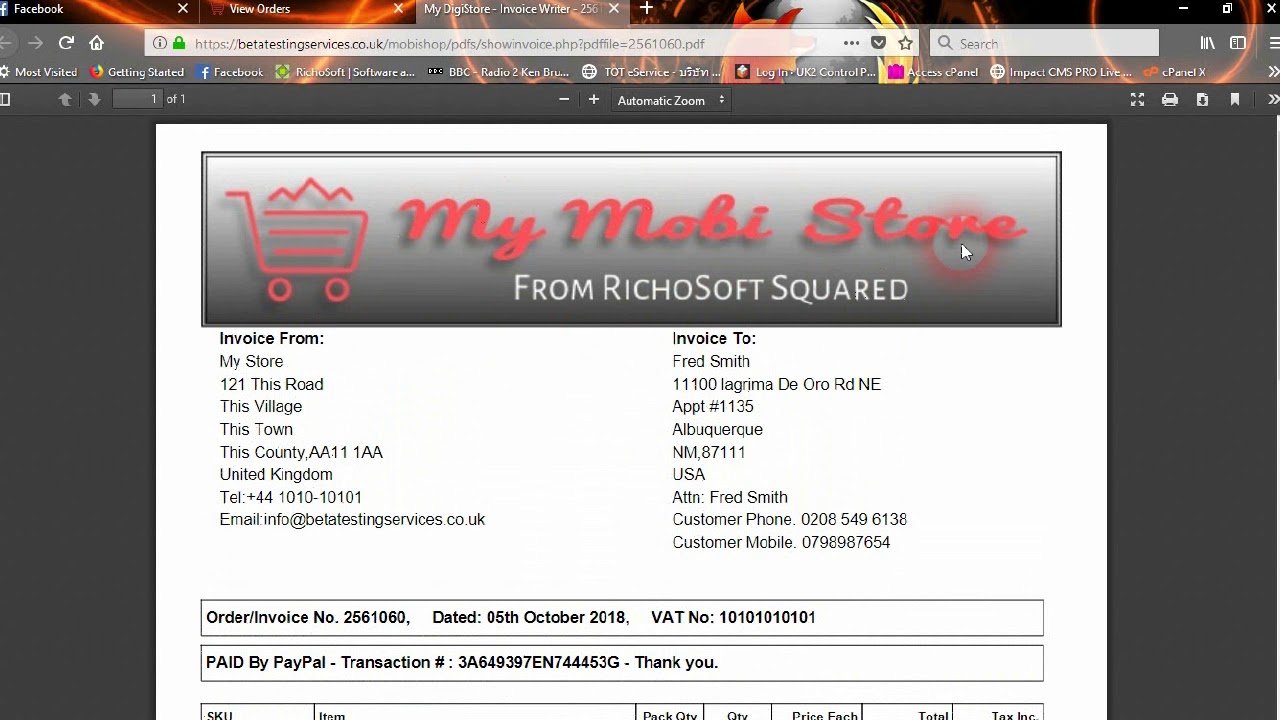Go to the browser home page
Image resolution: width=1280 pixels, height=720 pixels.
tap(96, 43)
